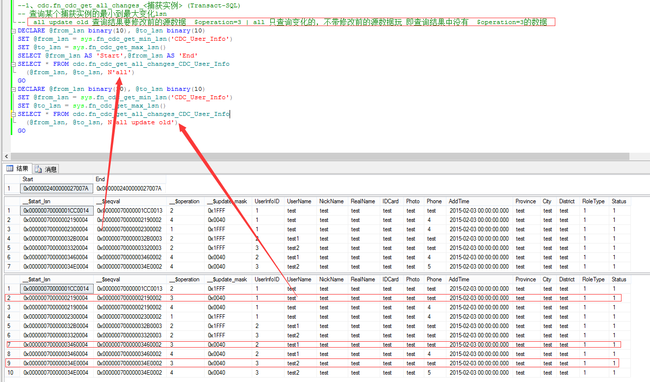650x382 pixels.
Task: Click __$operation cell in row 8 of 10-row grid
Action: [x=172, y=354]
